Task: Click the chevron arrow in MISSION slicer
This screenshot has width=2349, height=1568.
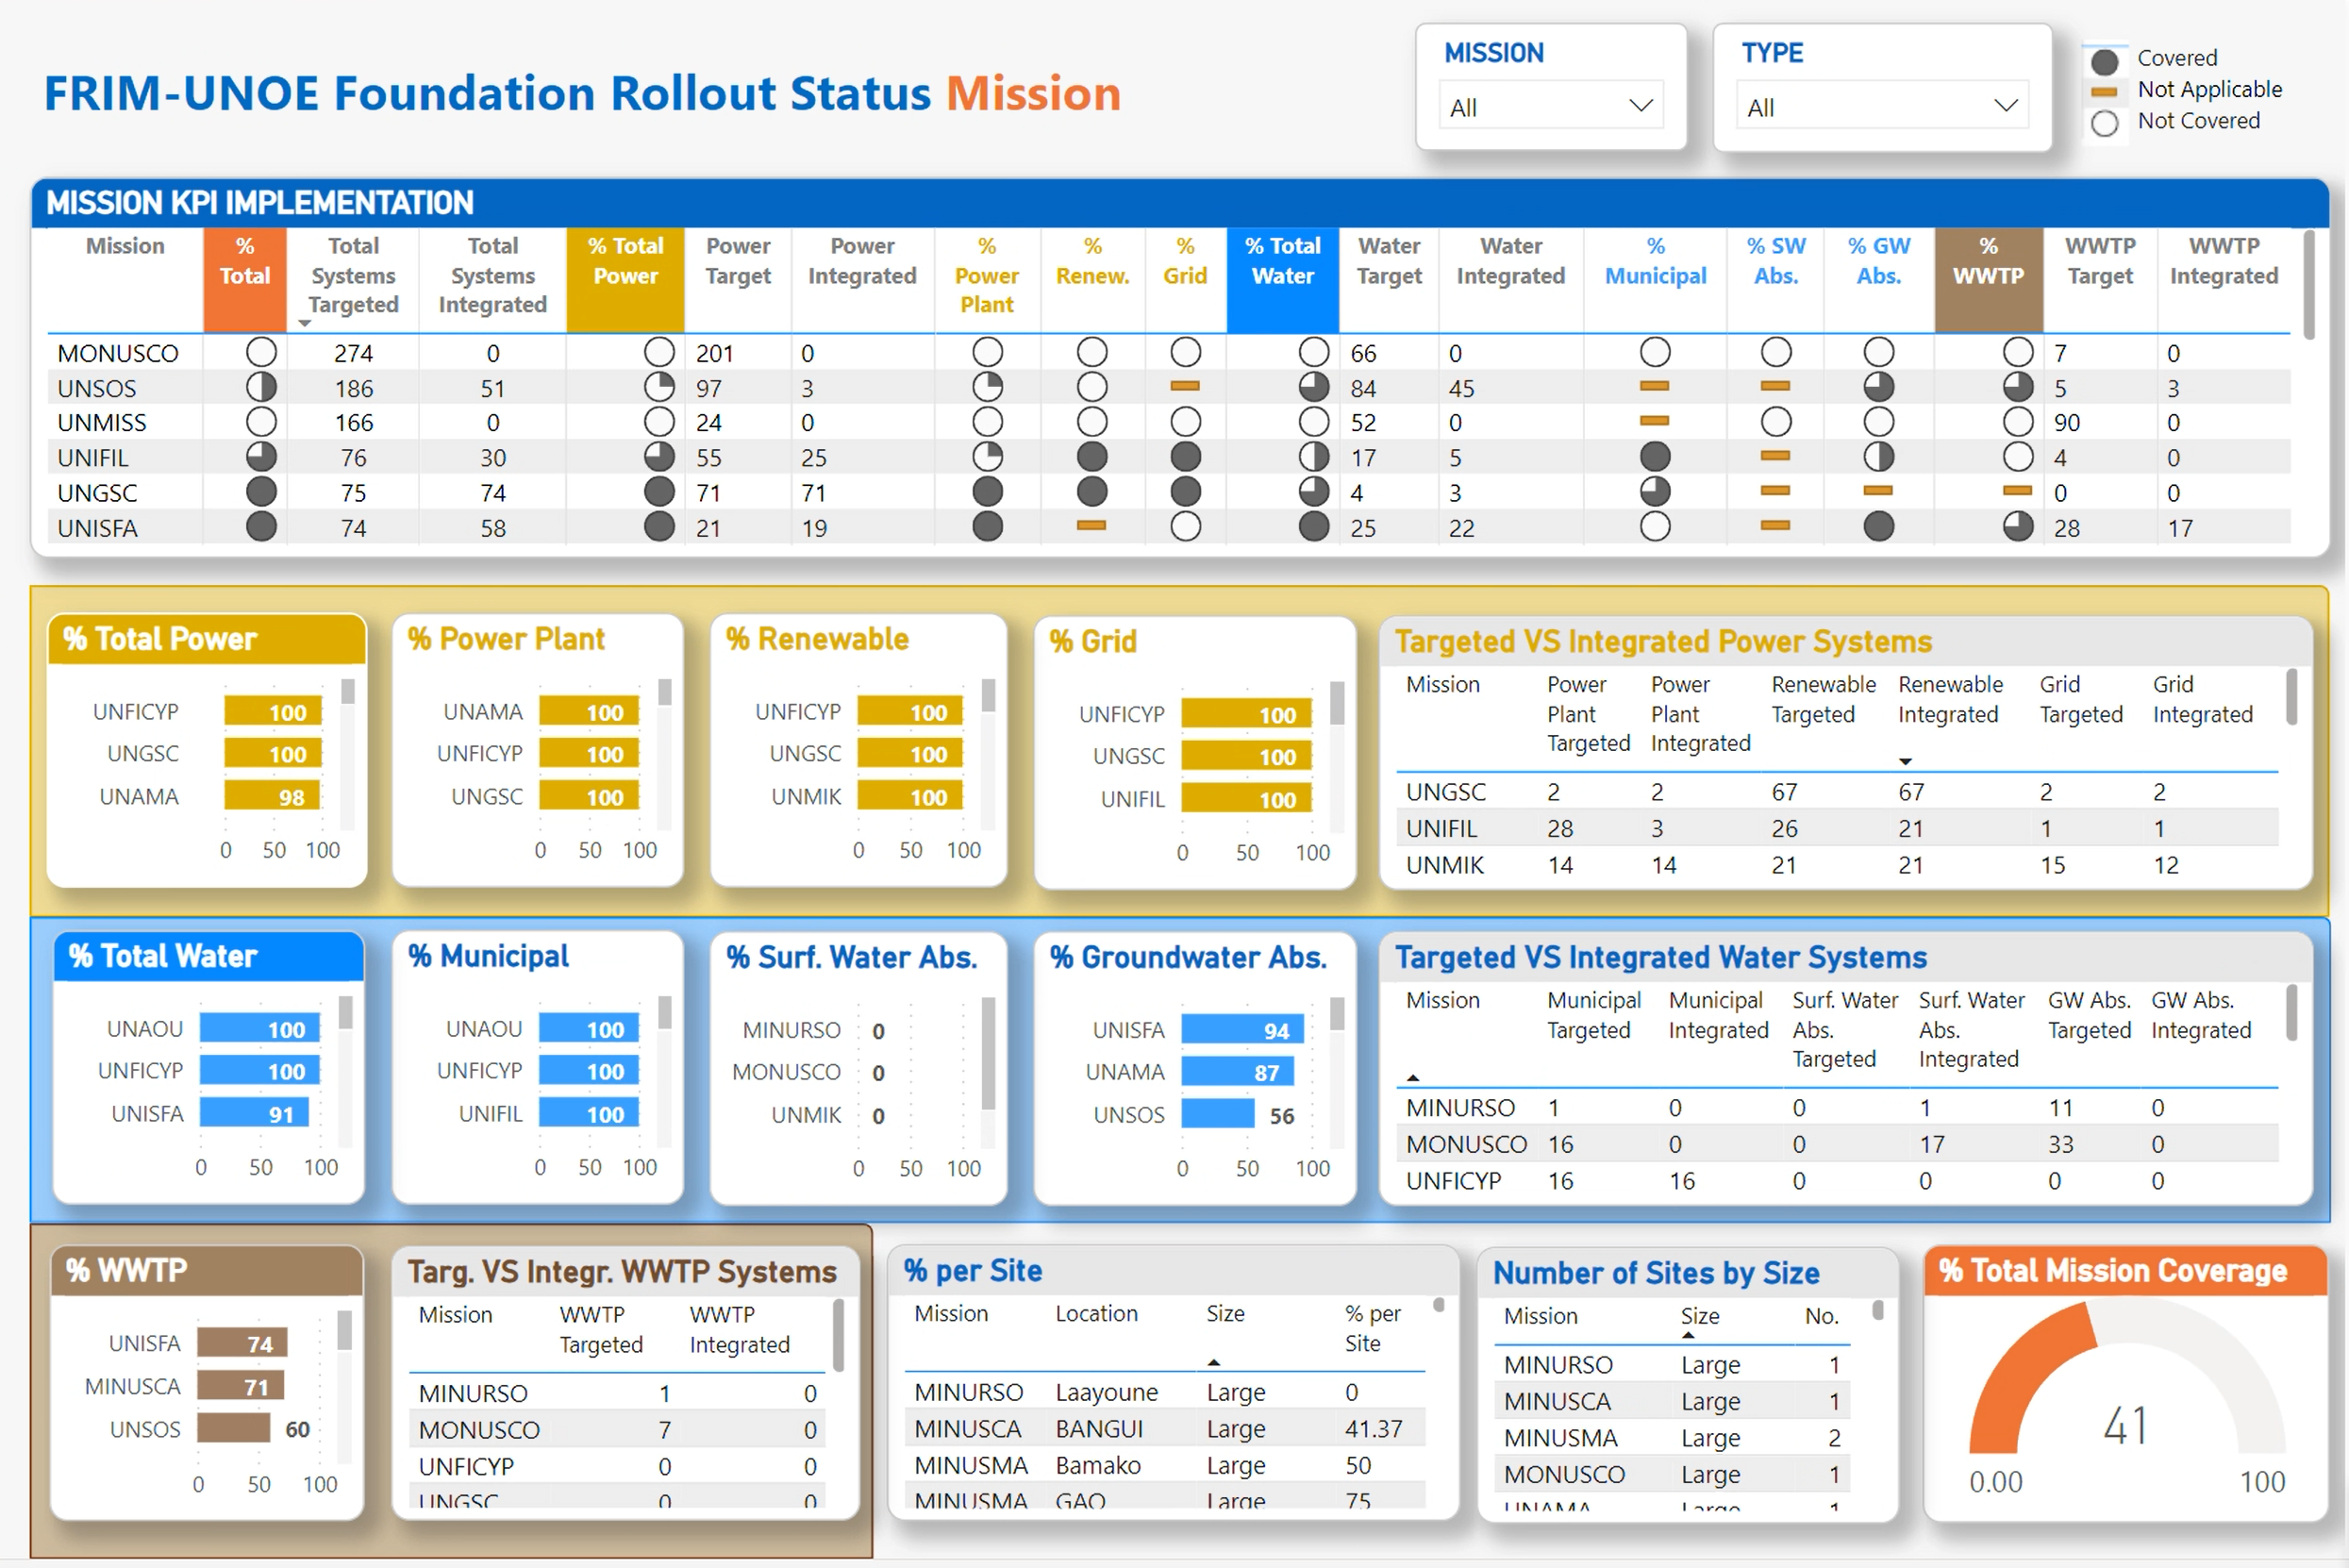Action: (x=1641, y=106)
